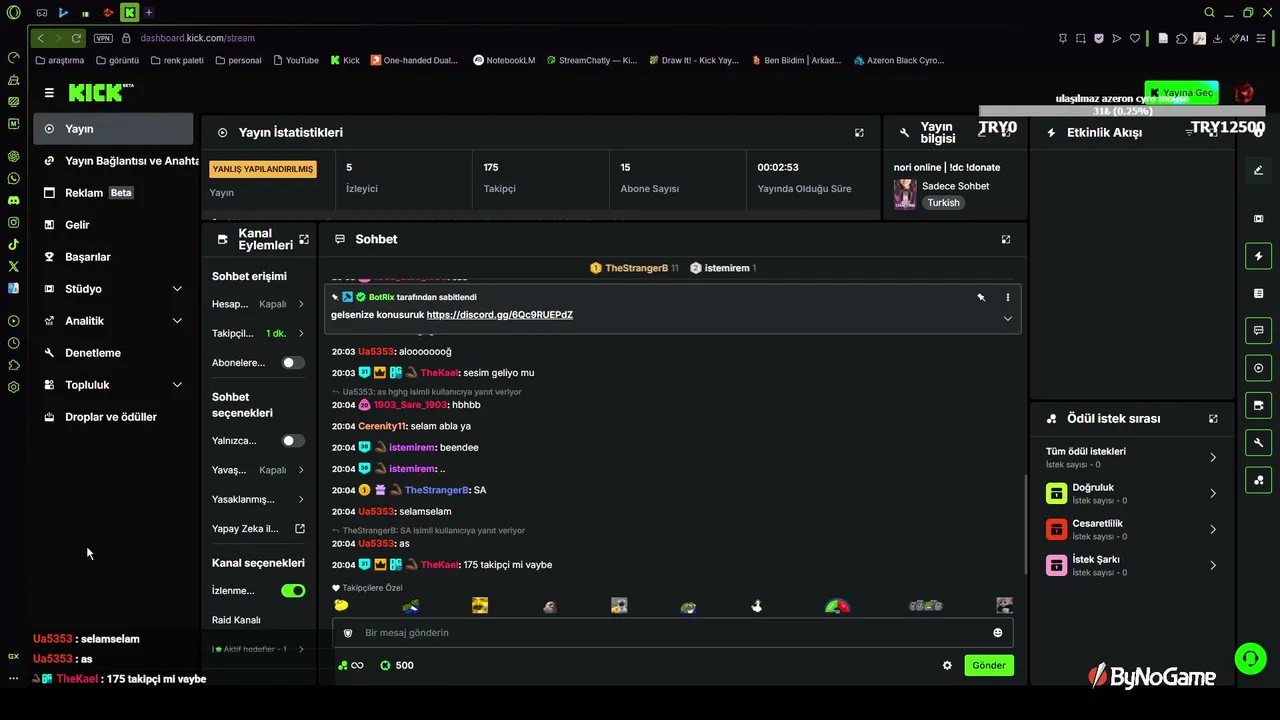
Task: Open X (Twitter) in the browser sidebar
Action: click(13, 266)
